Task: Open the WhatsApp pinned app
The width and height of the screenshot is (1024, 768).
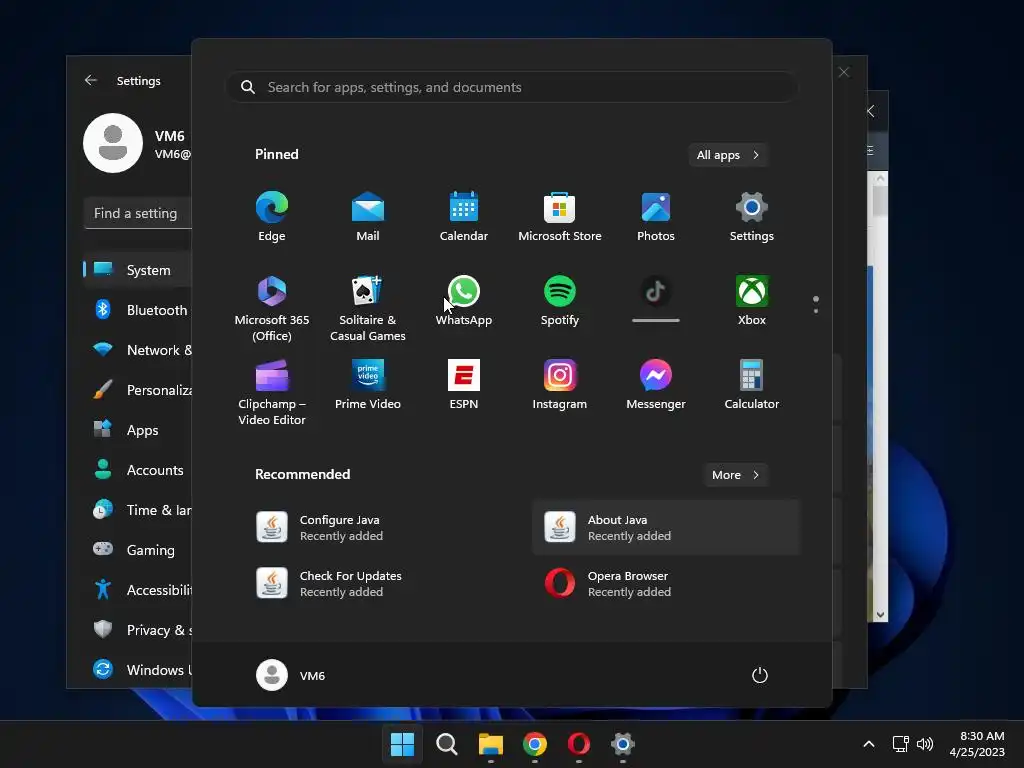Action: tap(464, 301)
